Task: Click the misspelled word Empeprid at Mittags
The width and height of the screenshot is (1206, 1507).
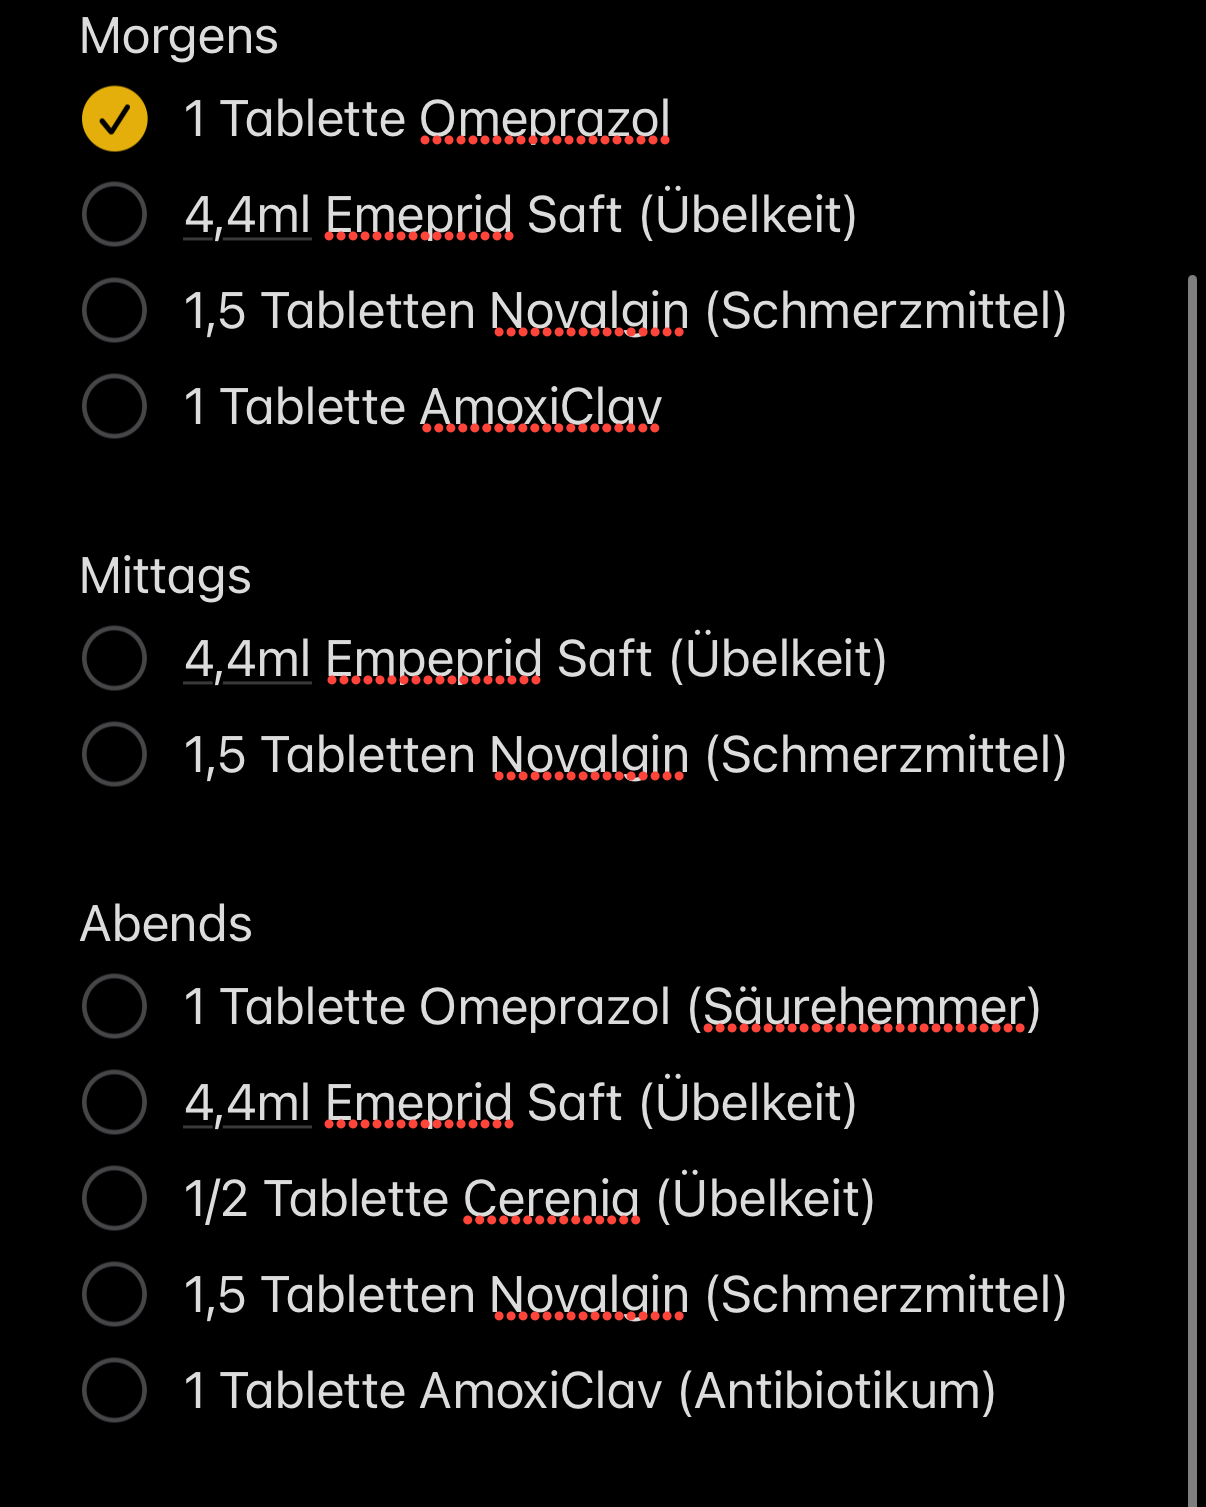Action: (x=434, y=659)
